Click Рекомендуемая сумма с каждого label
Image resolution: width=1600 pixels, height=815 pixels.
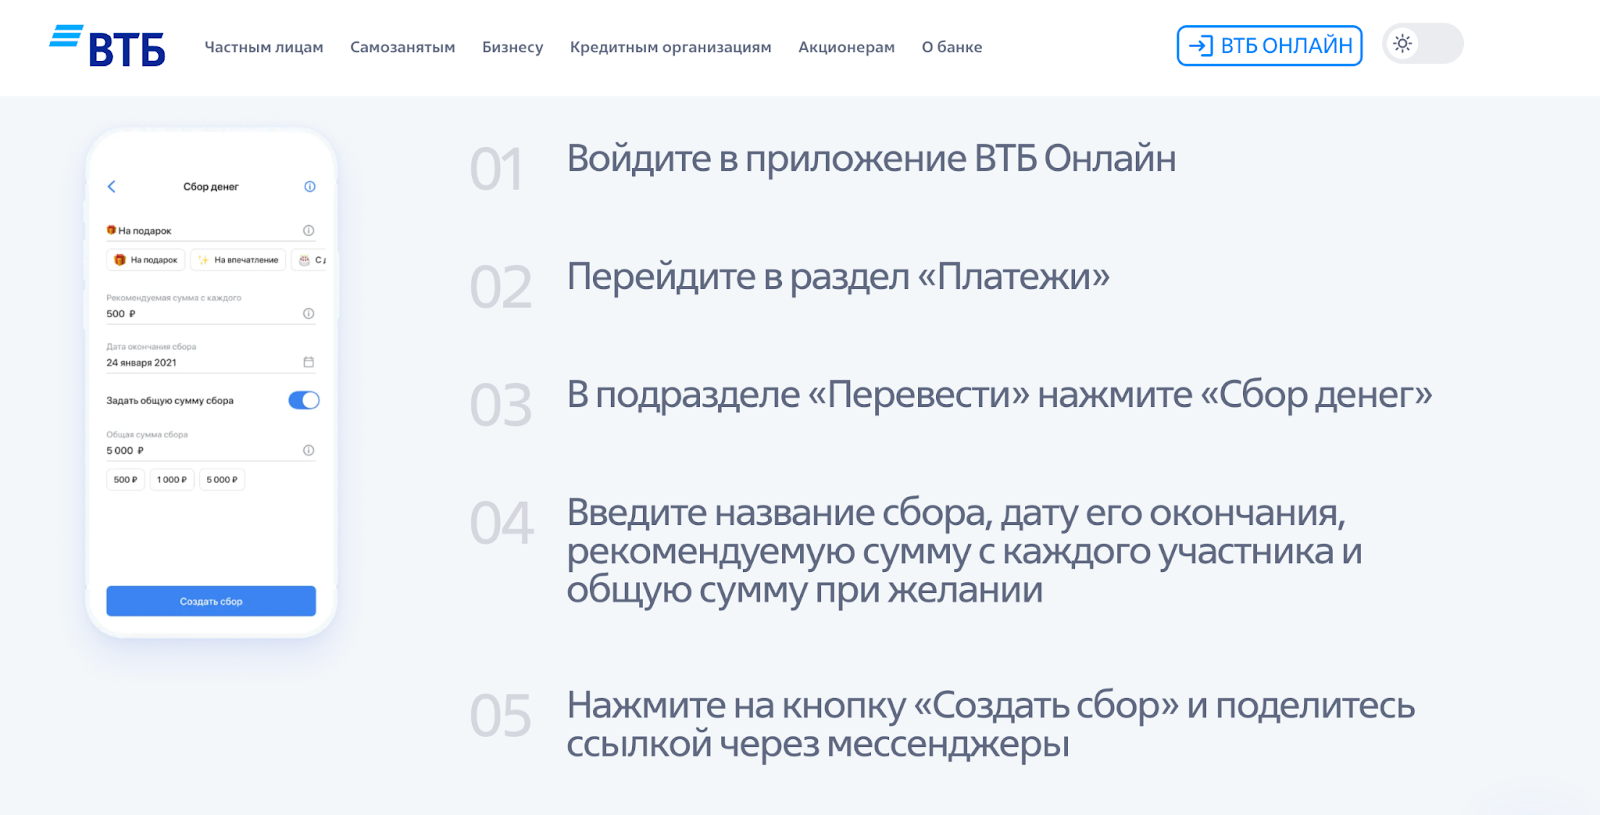coord(174,298)
